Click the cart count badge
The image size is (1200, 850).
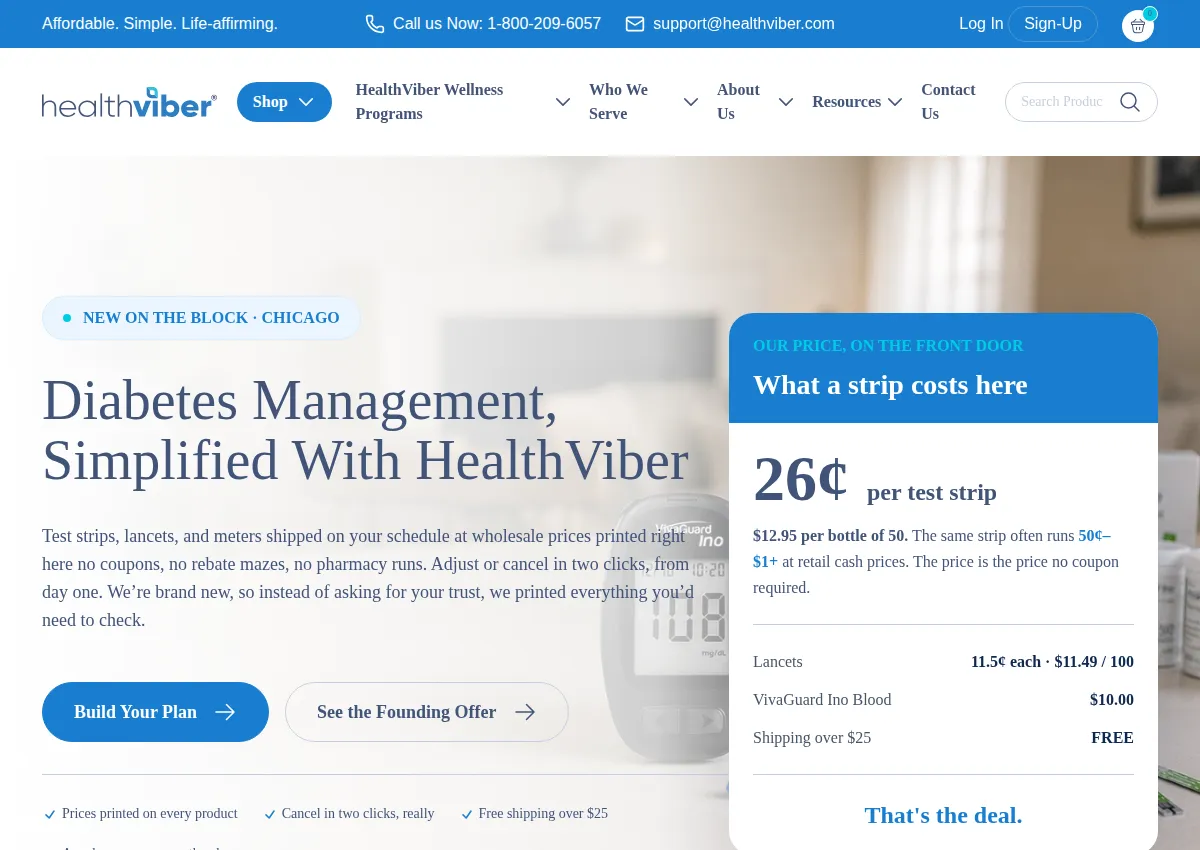(x=1150, y=14)
